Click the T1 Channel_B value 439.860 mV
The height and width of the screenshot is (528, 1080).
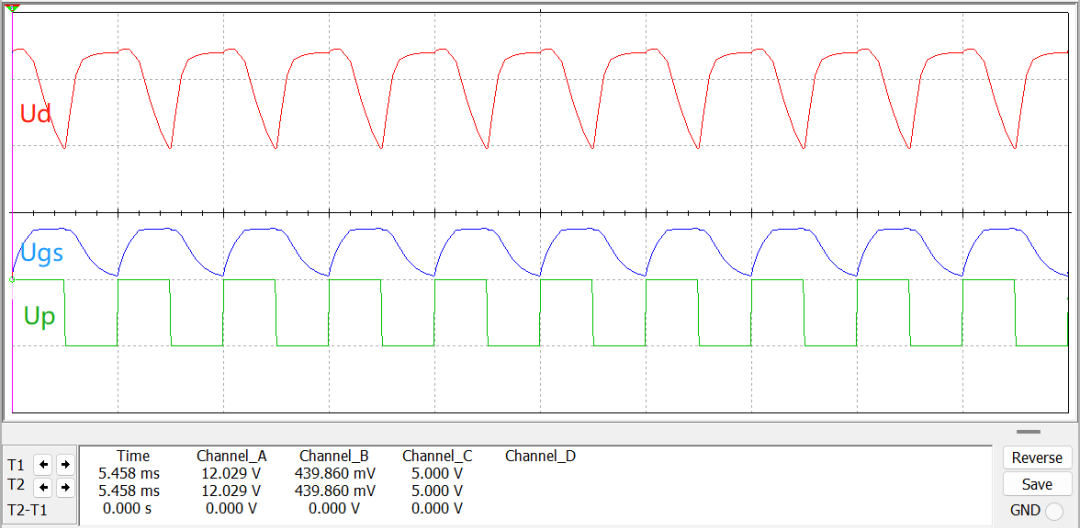coord(335,473)
